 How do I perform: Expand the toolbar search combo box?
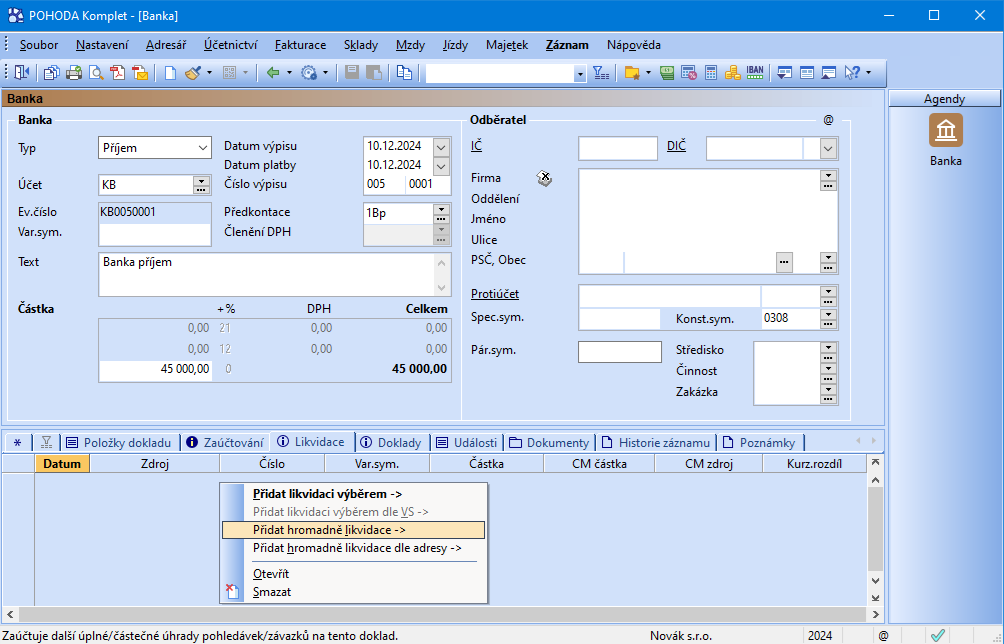580,74
